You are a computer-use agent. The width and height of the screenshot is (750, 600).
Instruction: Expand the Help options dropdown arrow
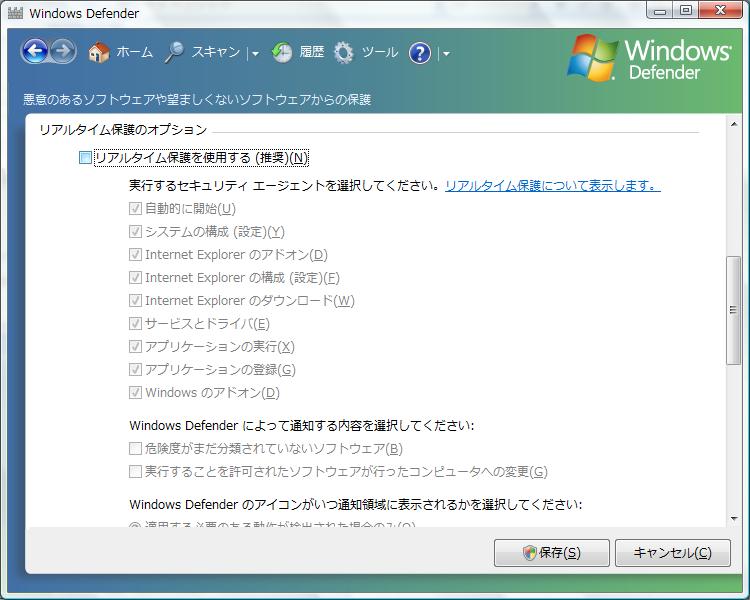click(x=446, y=54)
